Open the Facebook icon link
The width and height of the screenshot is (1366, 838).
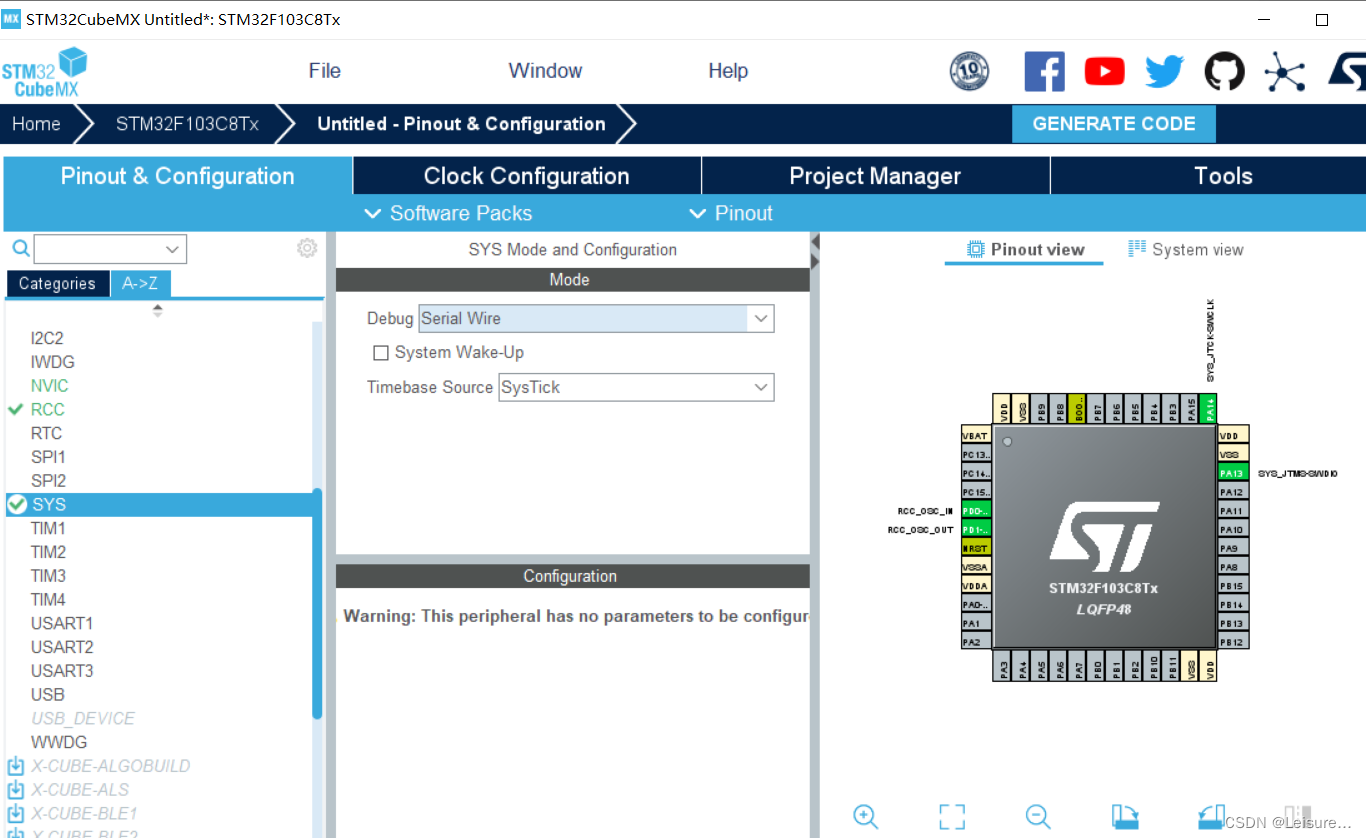pos(1044,72)
